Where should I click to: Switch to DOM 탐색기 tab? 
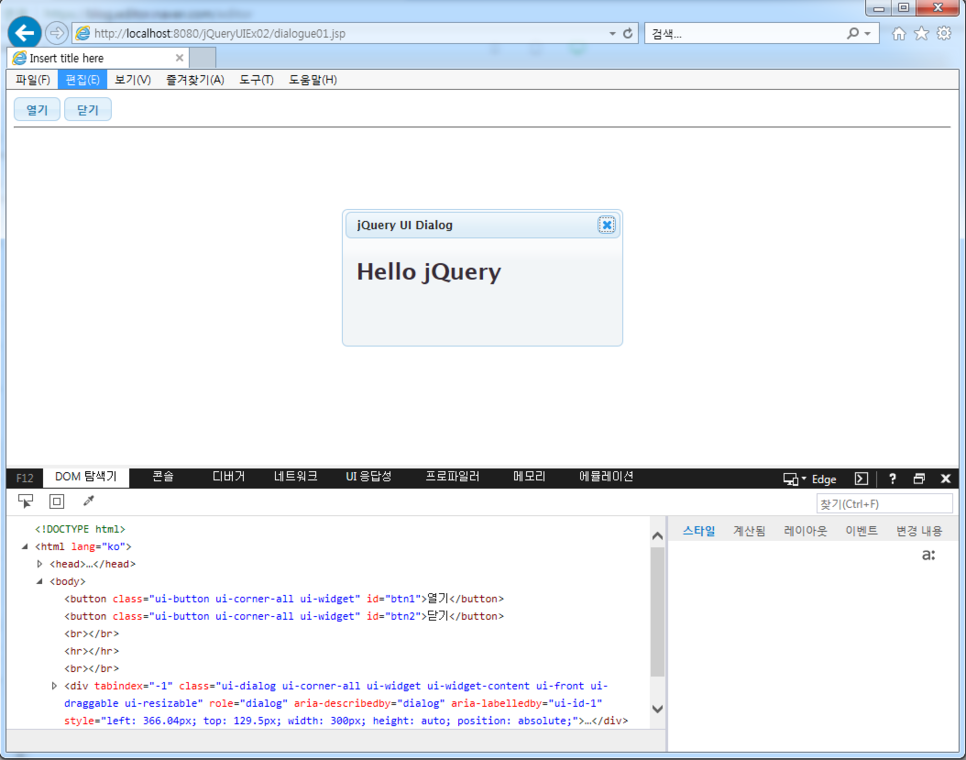tap(86, 477)
